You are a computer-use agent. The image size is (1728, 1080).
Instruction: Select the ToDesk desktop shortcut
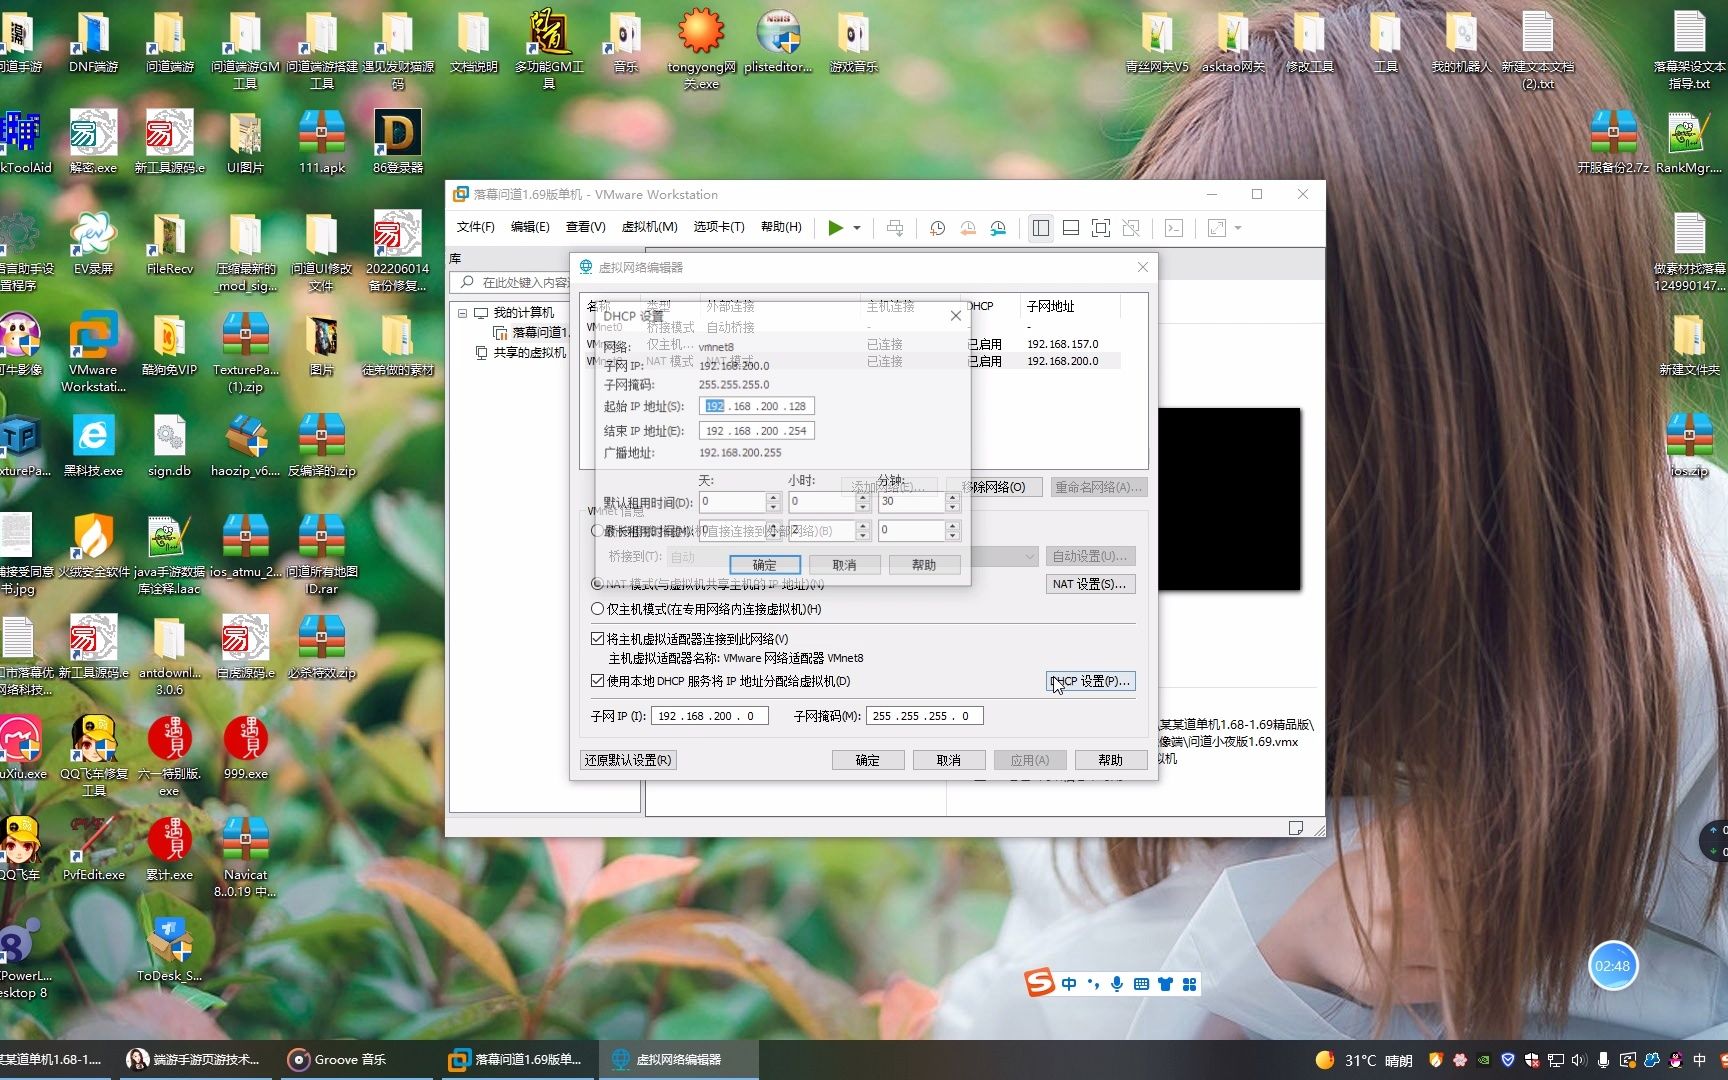pos(169,950)
